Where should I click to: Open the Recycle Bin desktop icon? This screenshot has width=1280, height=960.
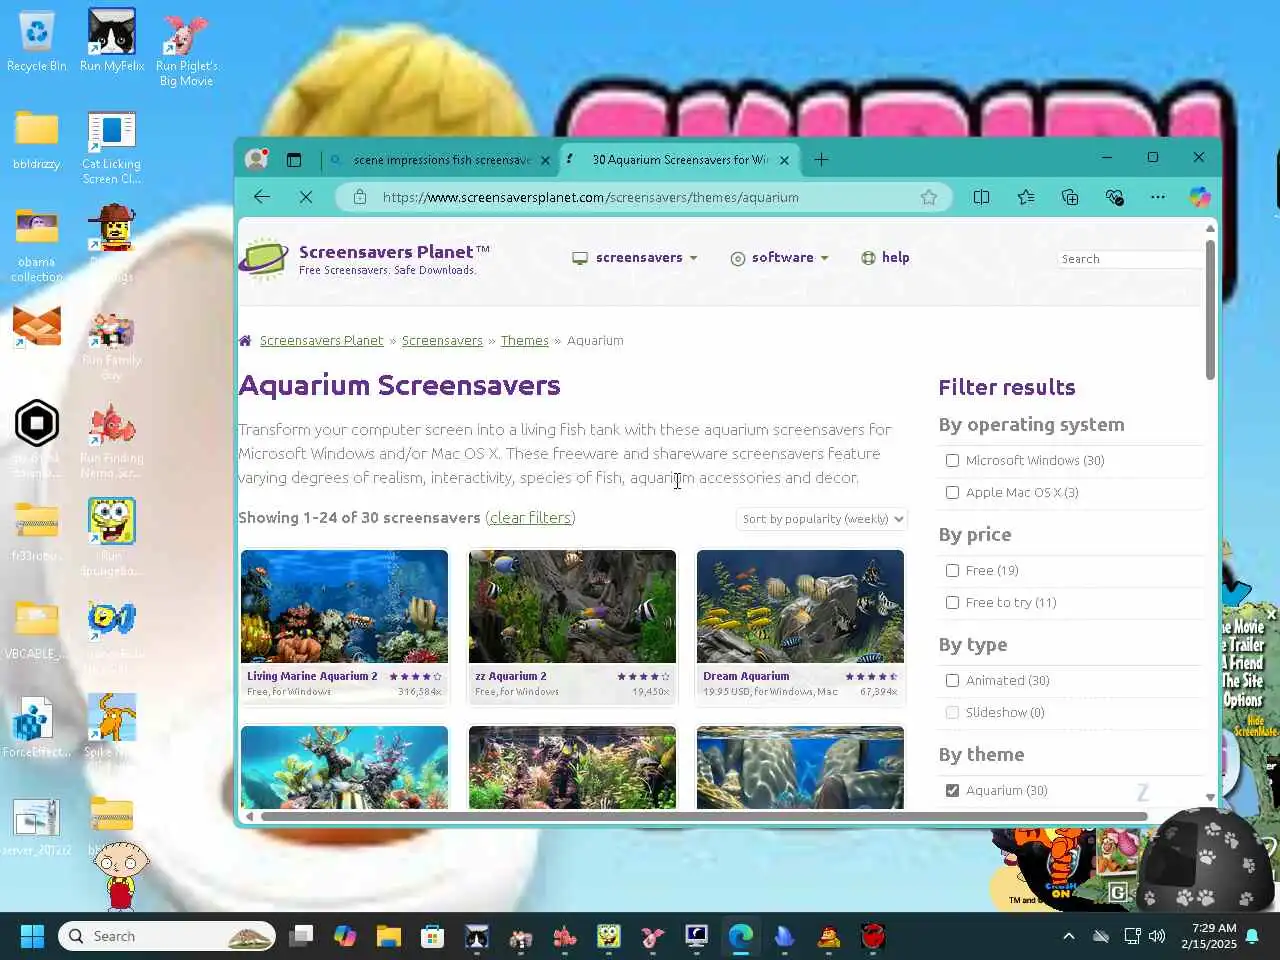coord(36,42)
